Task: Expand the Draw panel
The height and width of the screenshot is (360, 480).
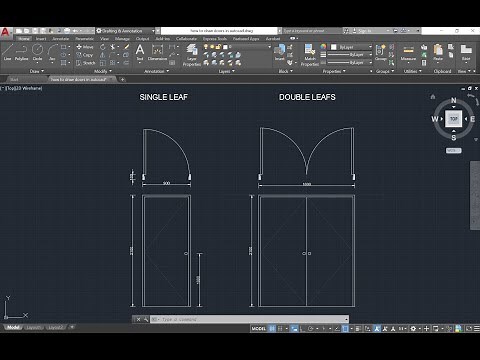Action: pyautogui.click(x=37, y=71)
